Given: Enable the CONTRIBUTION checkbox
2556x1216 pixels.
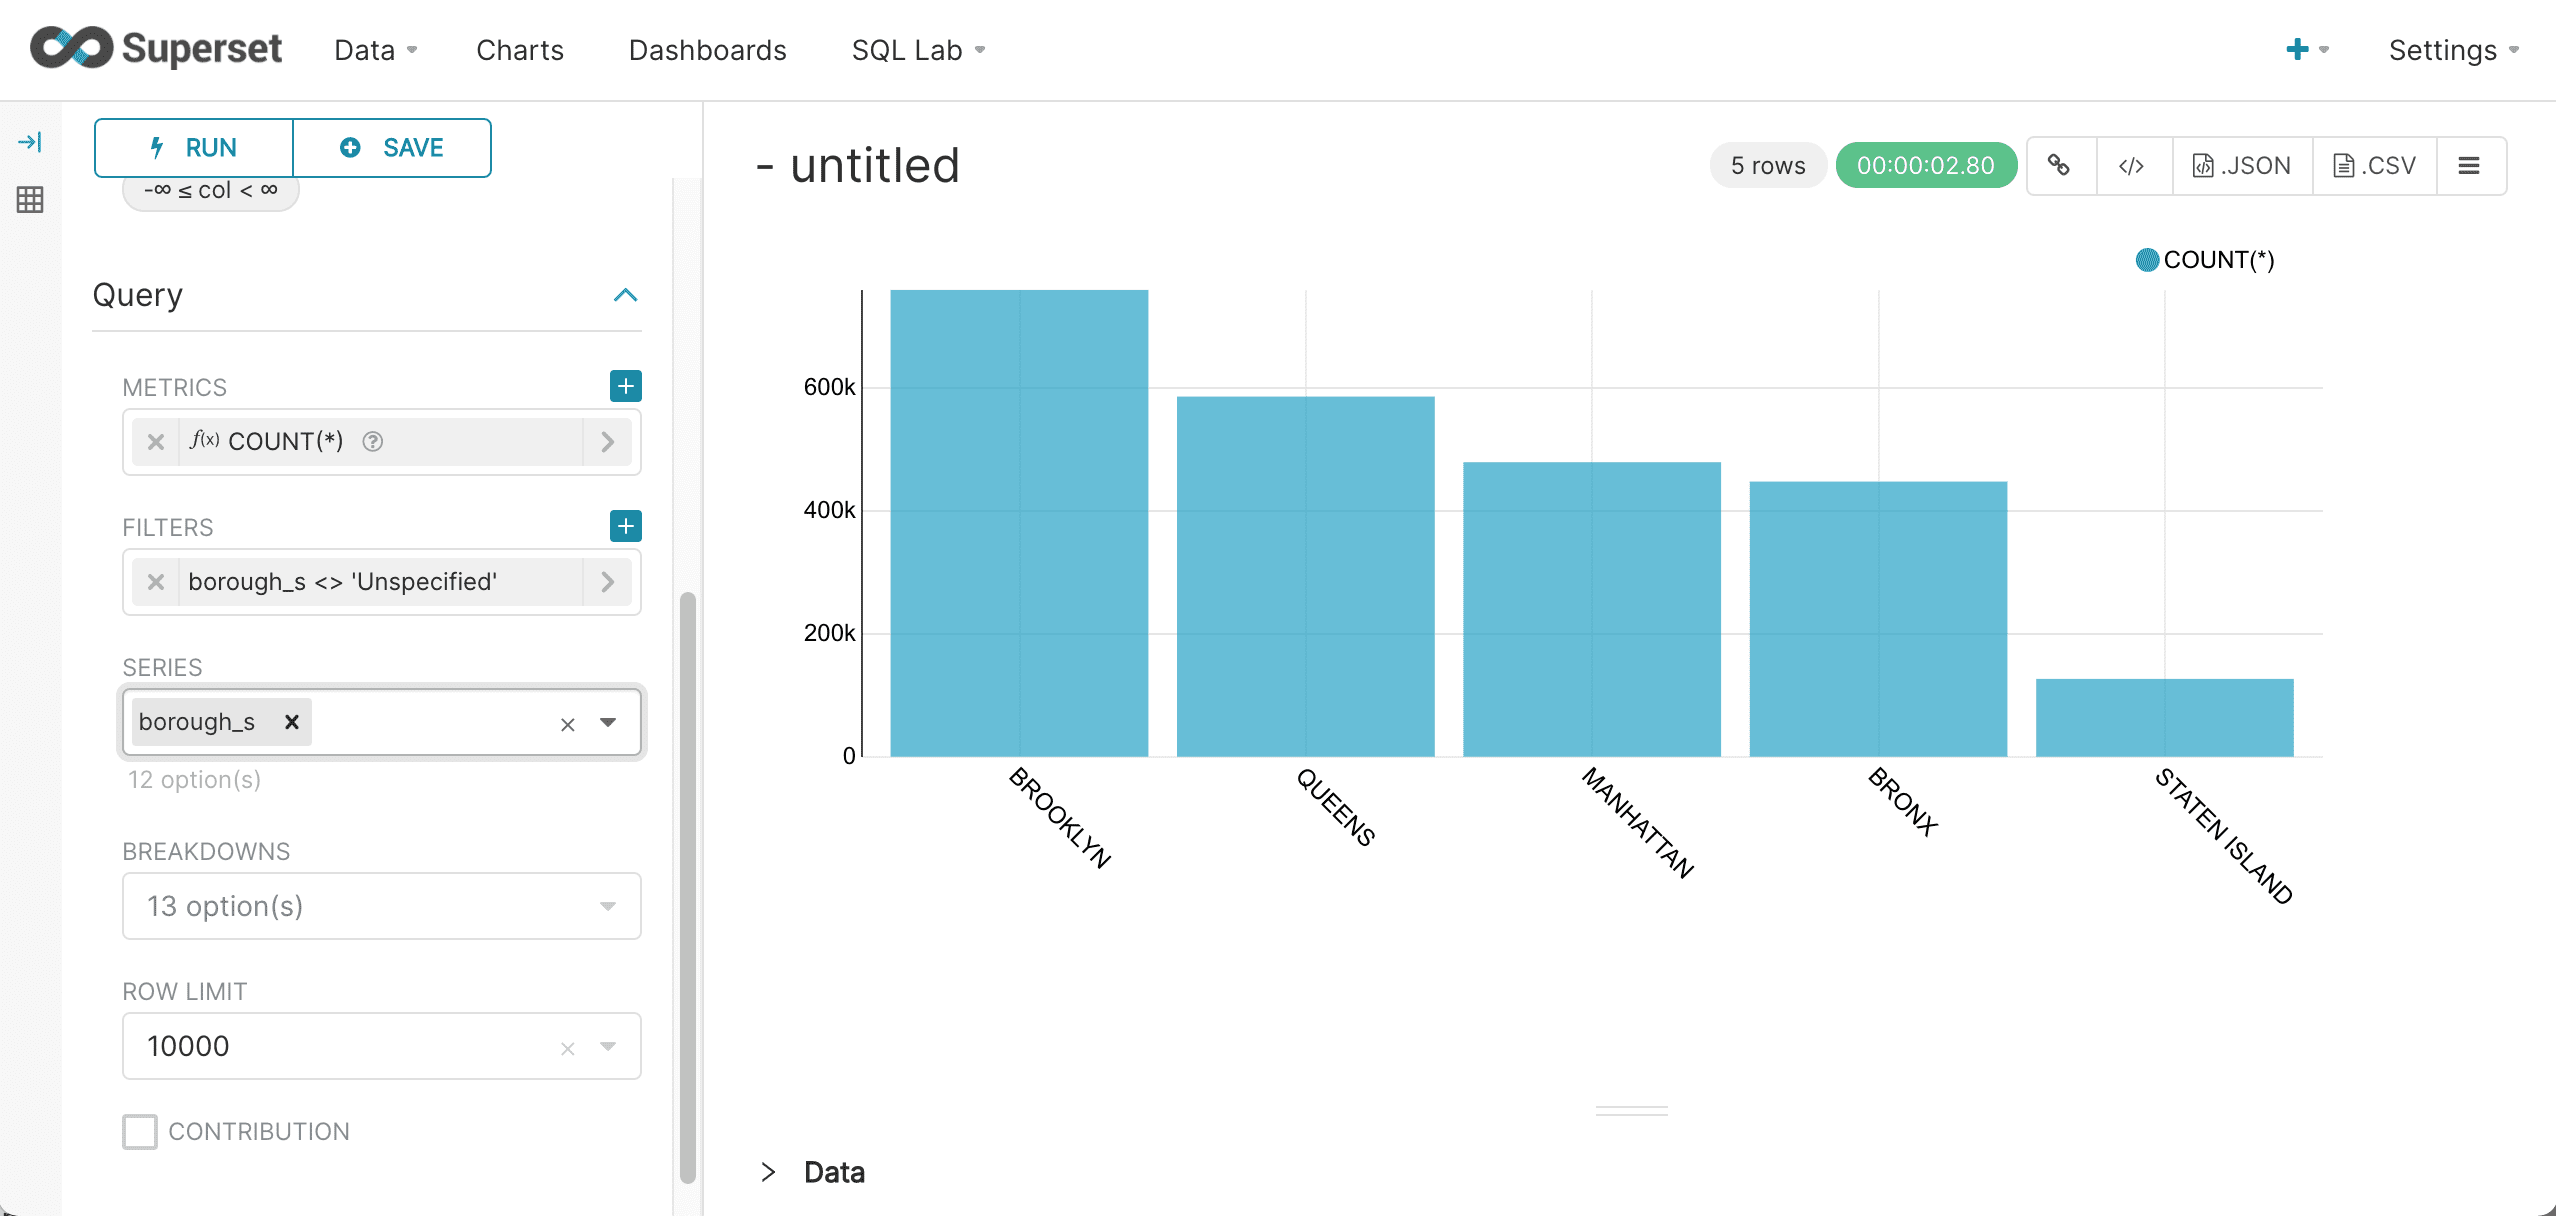Looking at the screenshot, I should click(x=139, y=1131).
